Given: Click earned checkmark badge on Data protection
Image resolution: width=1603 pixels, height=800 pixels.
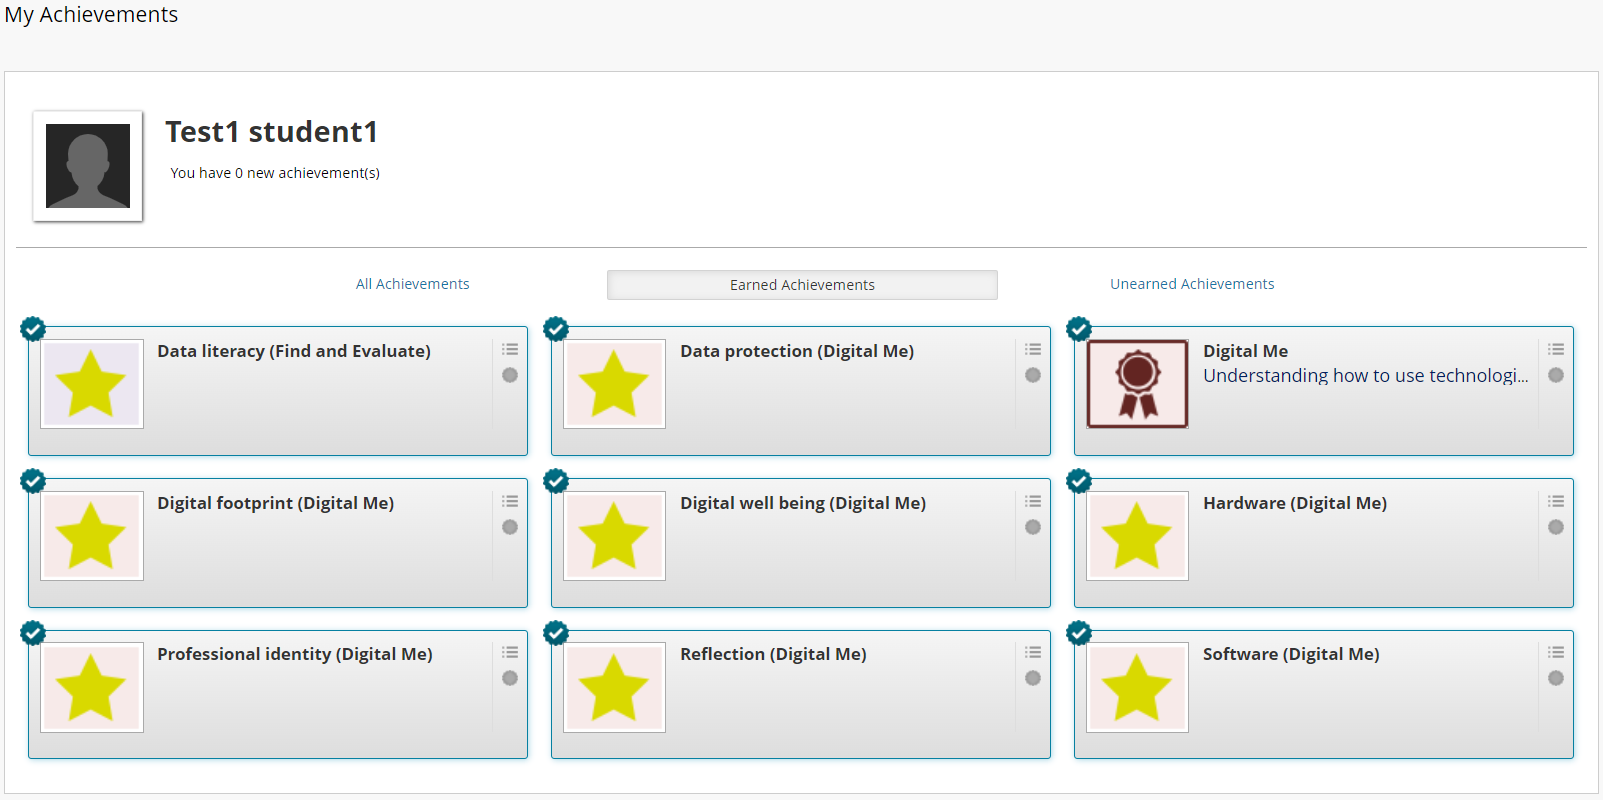Looking at the screenshot, I should [556, 329].
